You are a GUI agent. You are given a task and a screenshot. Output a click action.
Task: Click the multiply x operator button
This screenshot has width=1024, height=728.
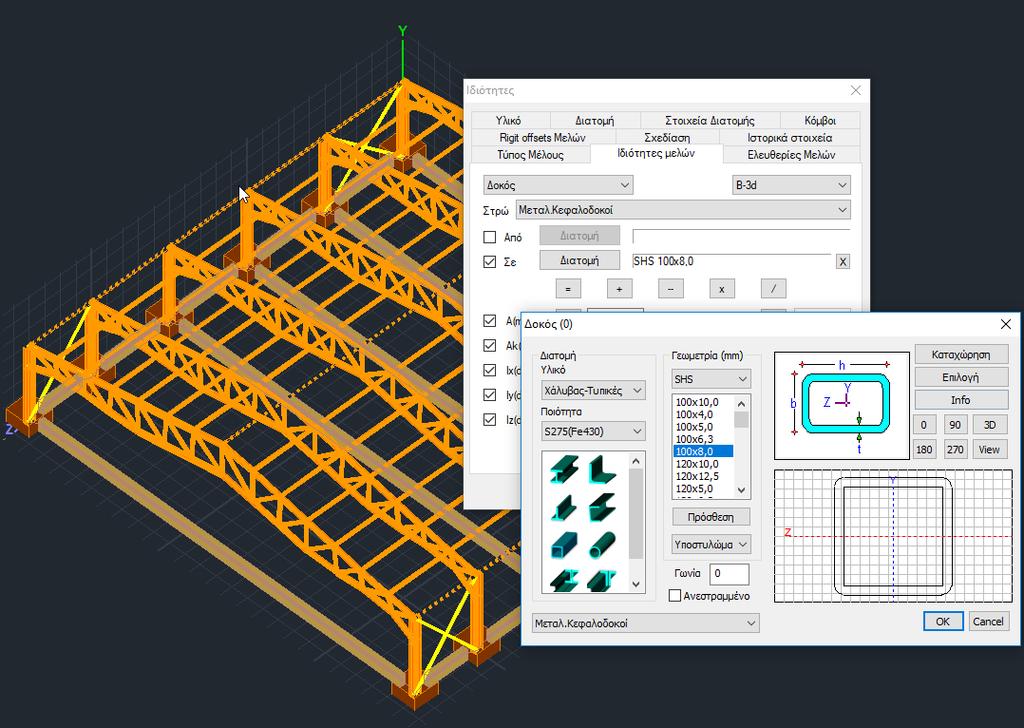[722, 289]
